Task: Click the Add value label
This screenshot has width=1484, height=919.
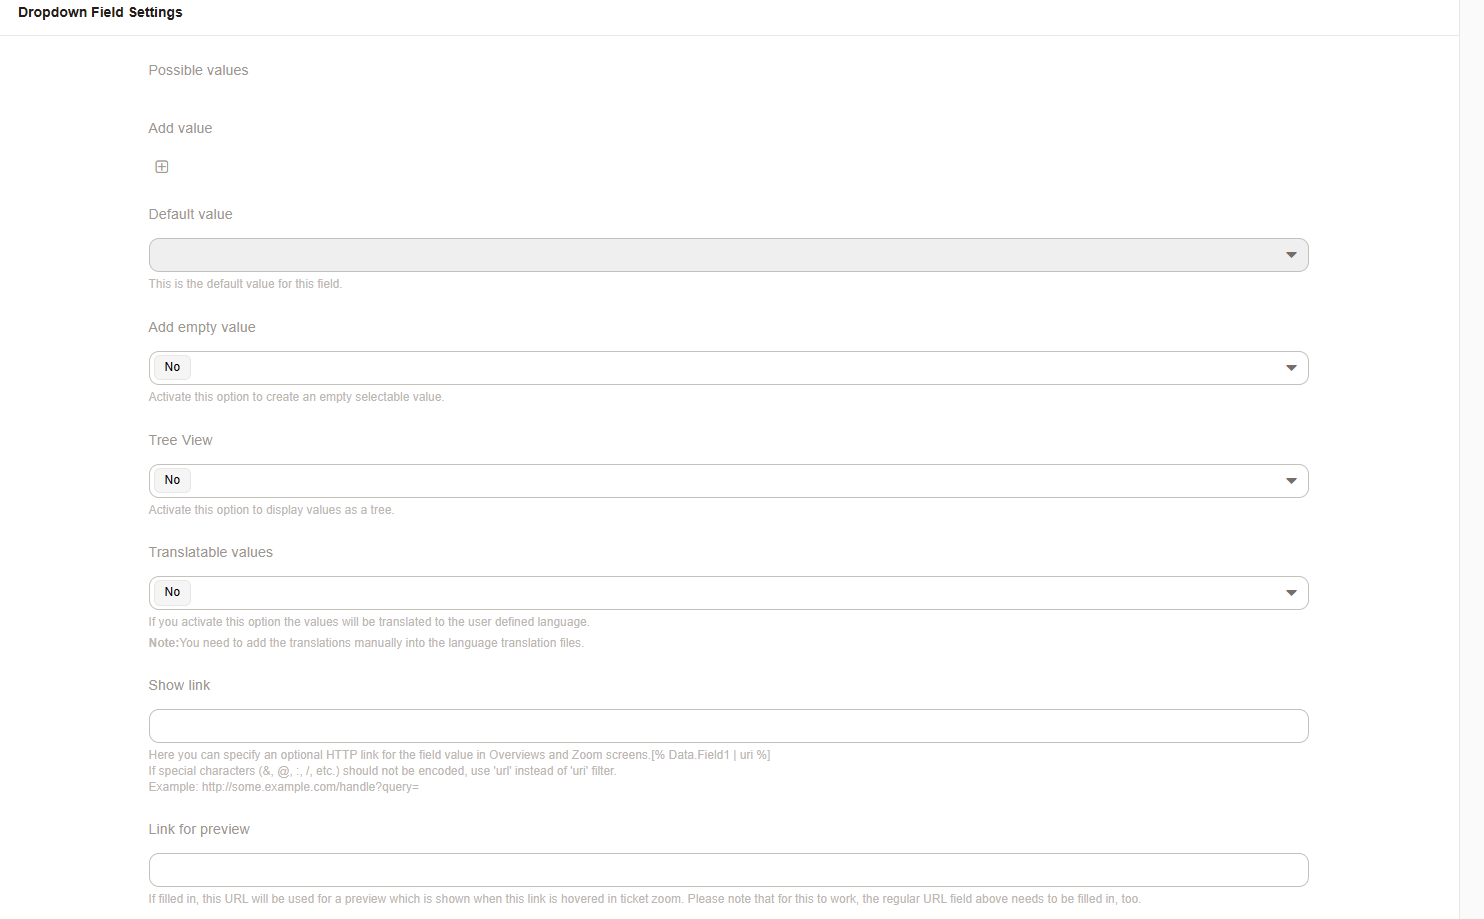Action: [180, 128]
